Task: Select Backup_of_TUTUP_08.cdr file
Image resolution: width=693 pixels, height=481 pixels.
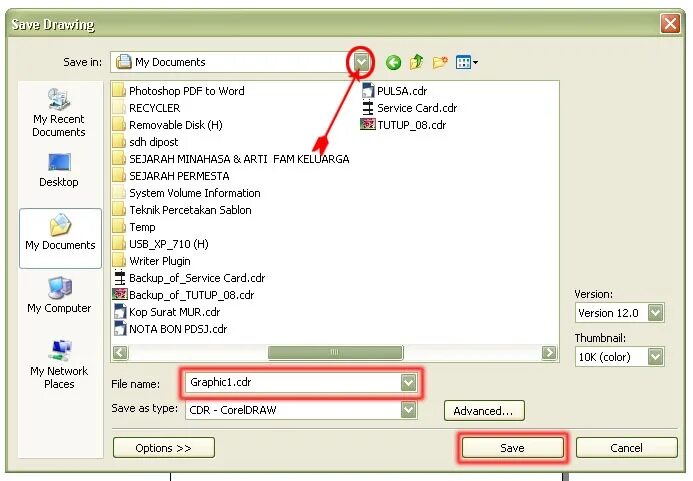Action: coord(184,295)
